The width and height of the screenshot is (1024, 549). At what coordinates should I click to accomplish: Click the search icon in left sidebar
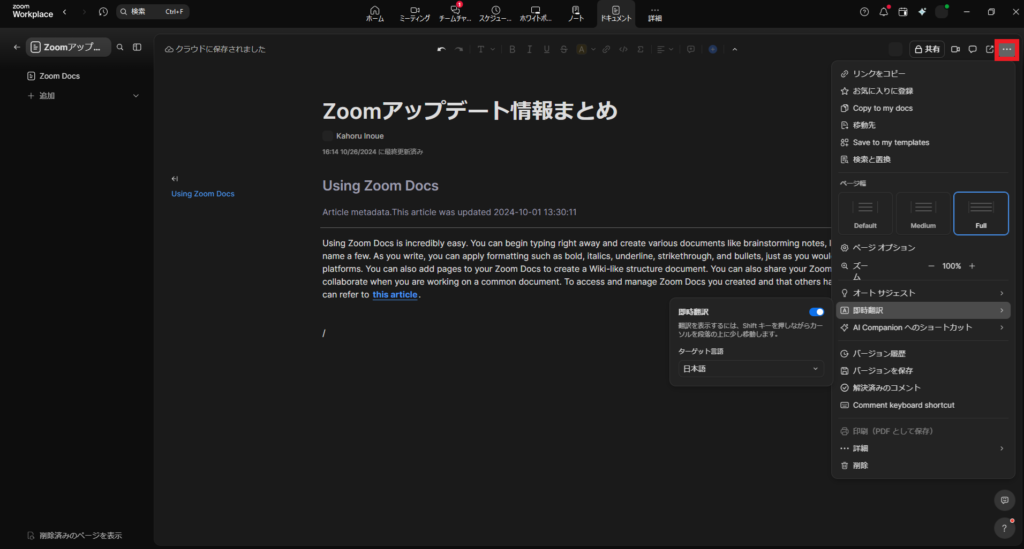pyautogui.click(x=120, y=47)
